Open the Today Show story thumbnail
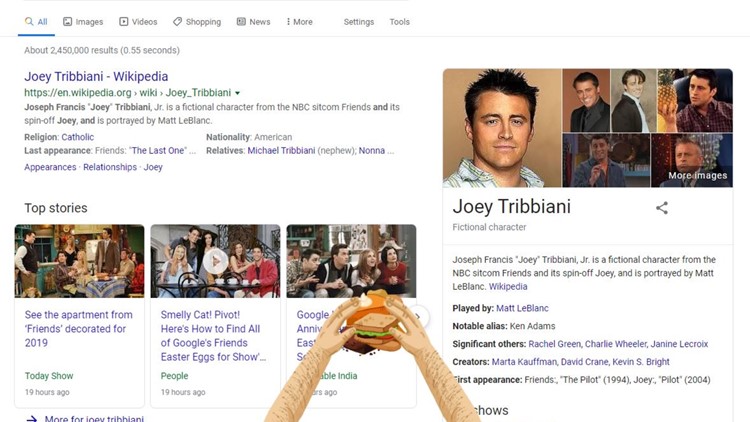Screen dimensions: 750x422 click(79, 261)
